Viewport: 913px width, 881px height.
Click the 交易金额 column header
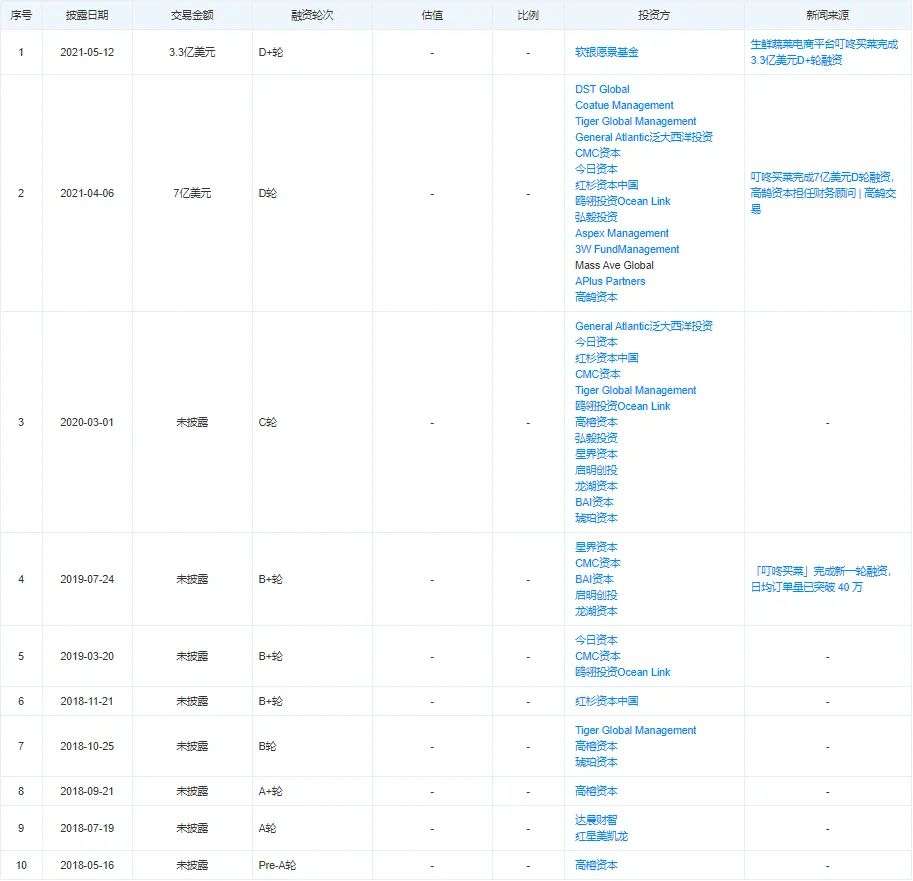[192, 15]
